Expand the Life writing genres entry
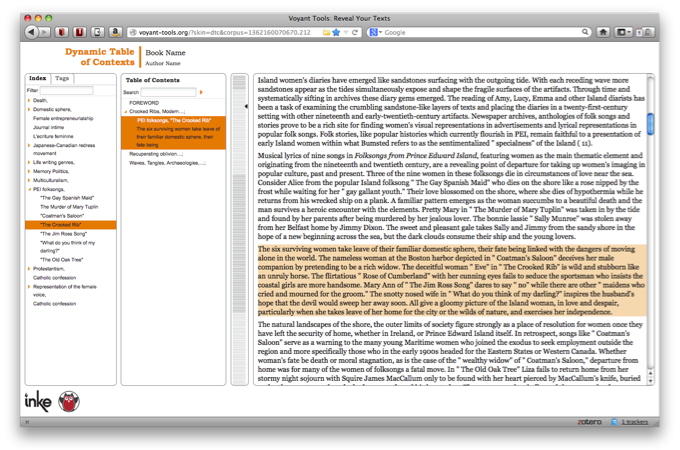Image resolution: width=680 pixels, height=450 pixels. click(x=29, y=163)
